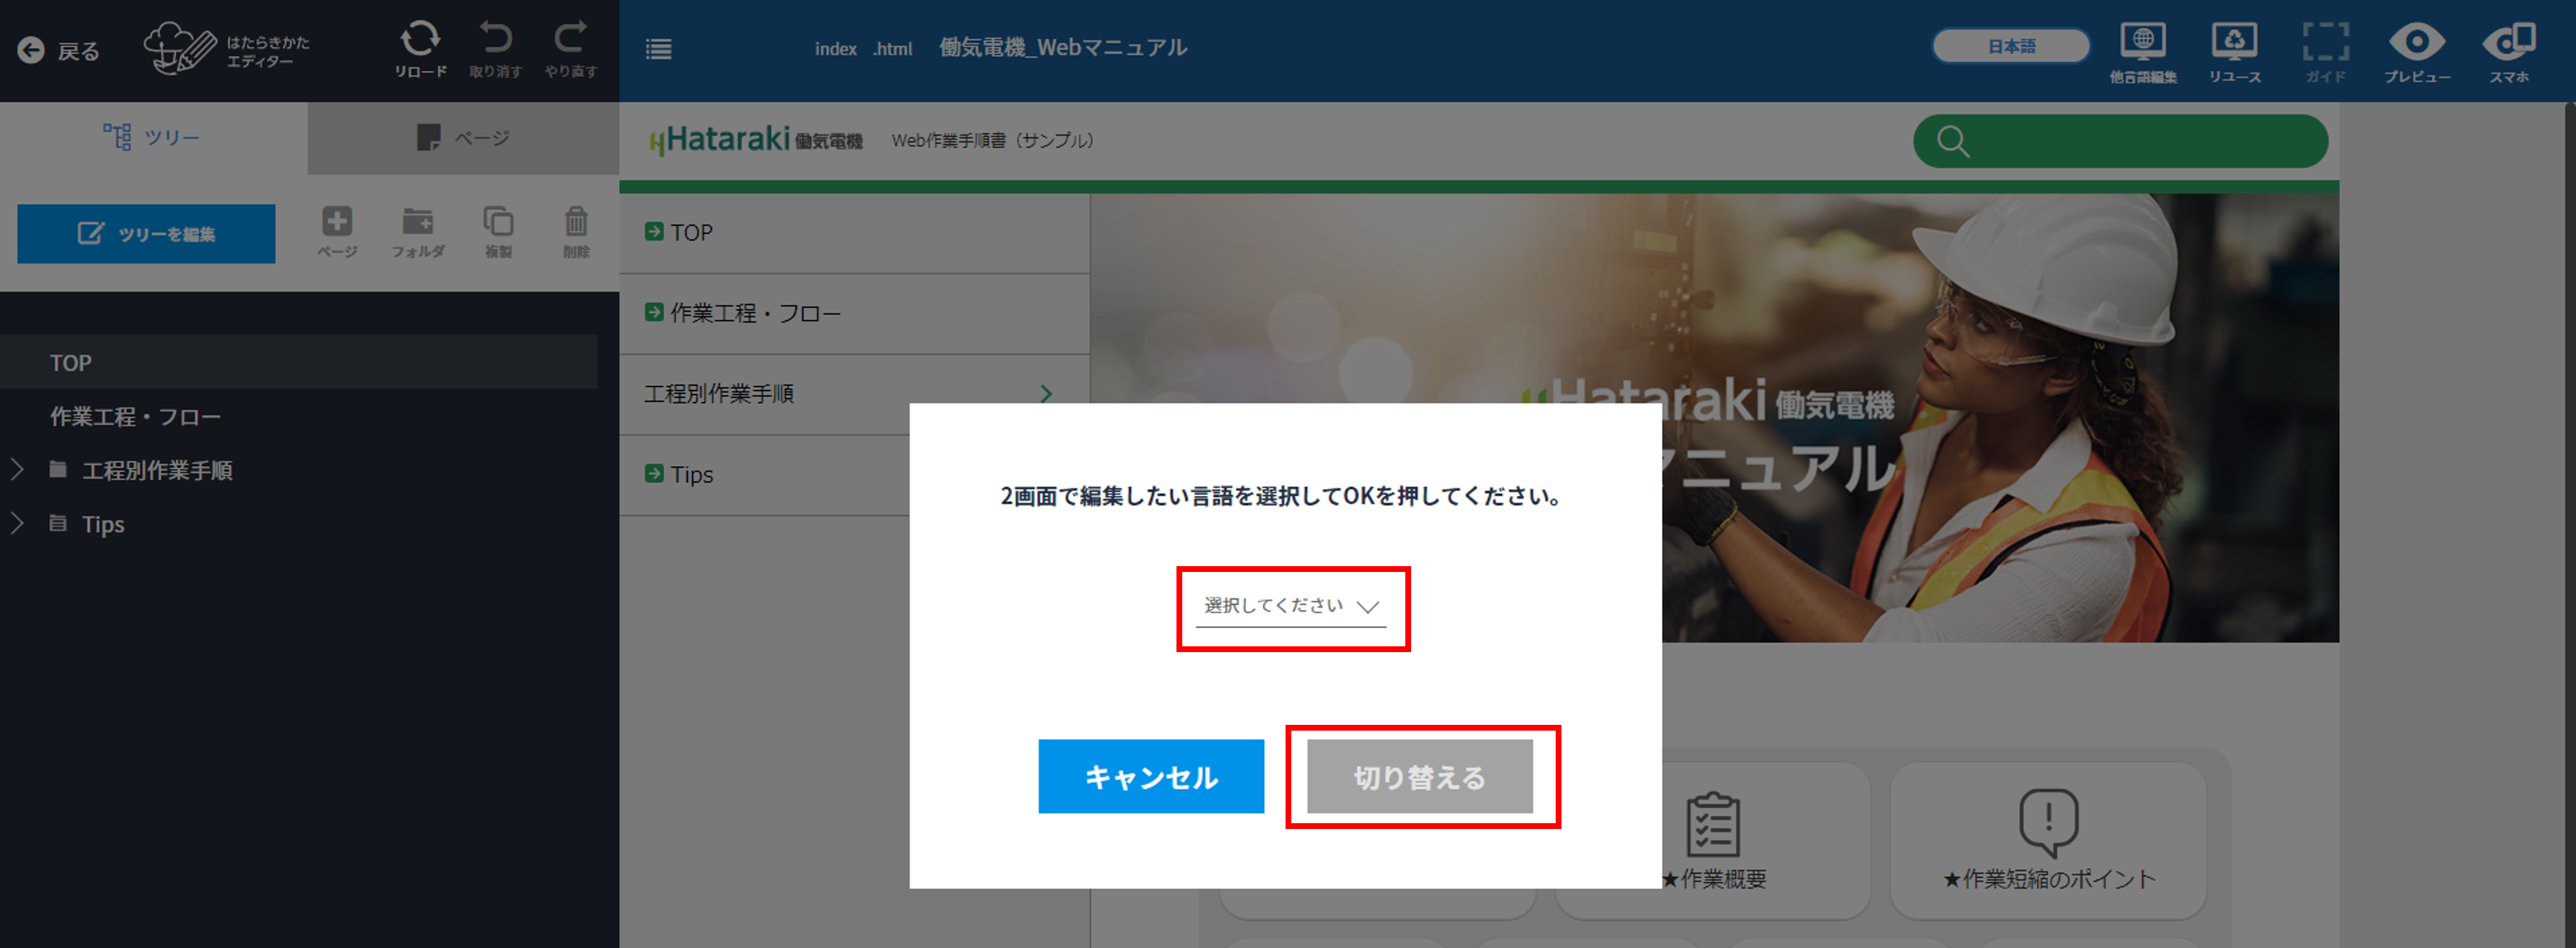Screen dimensions: 2576x948
Task: Click the Reload (リロード) icon
Action: tap(420, 40)
